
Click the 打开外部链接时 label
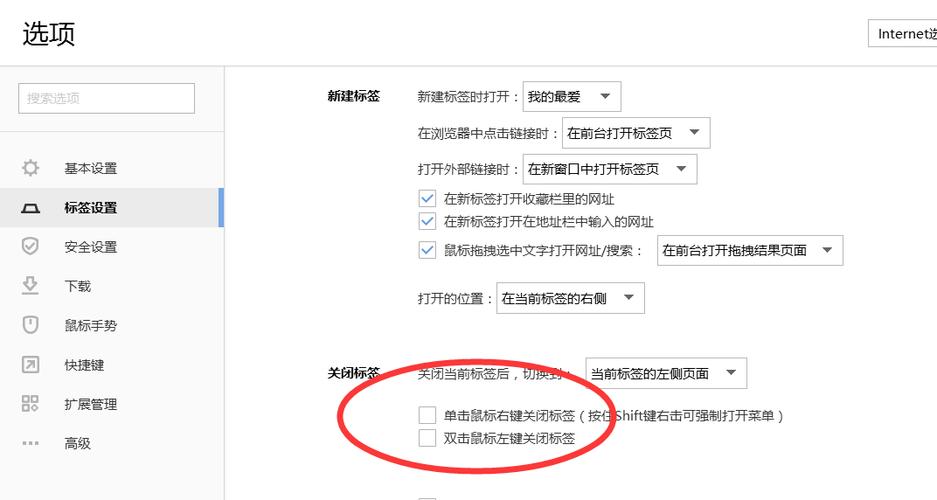point(468,170)
